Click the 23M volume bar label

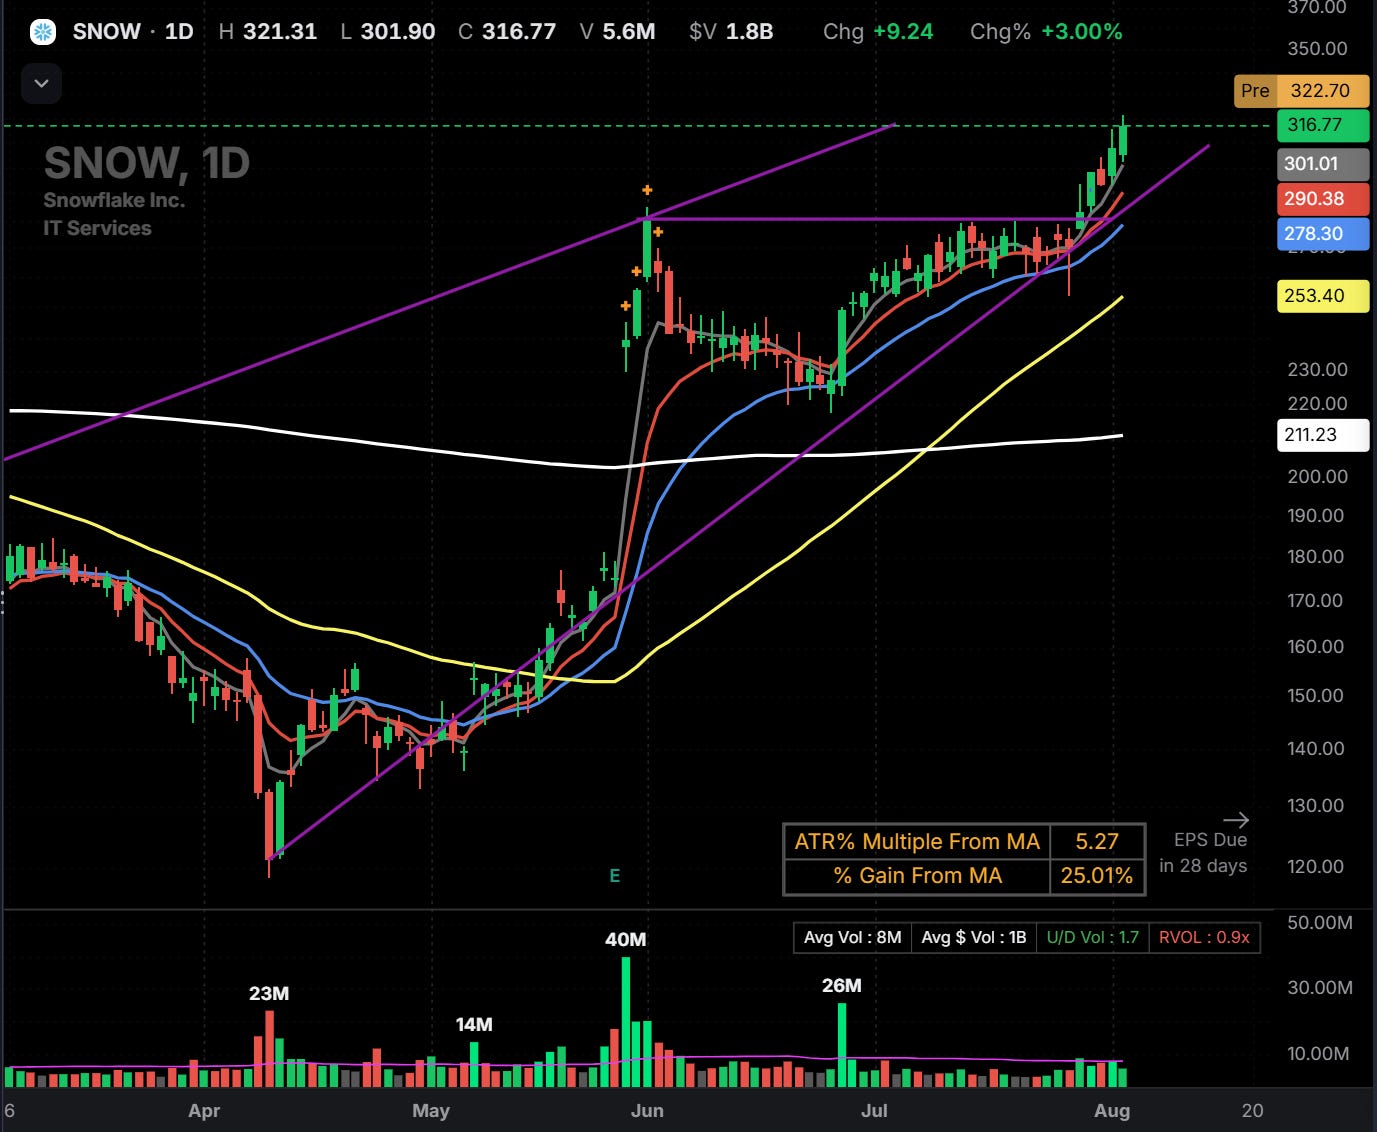coord(269,994)
